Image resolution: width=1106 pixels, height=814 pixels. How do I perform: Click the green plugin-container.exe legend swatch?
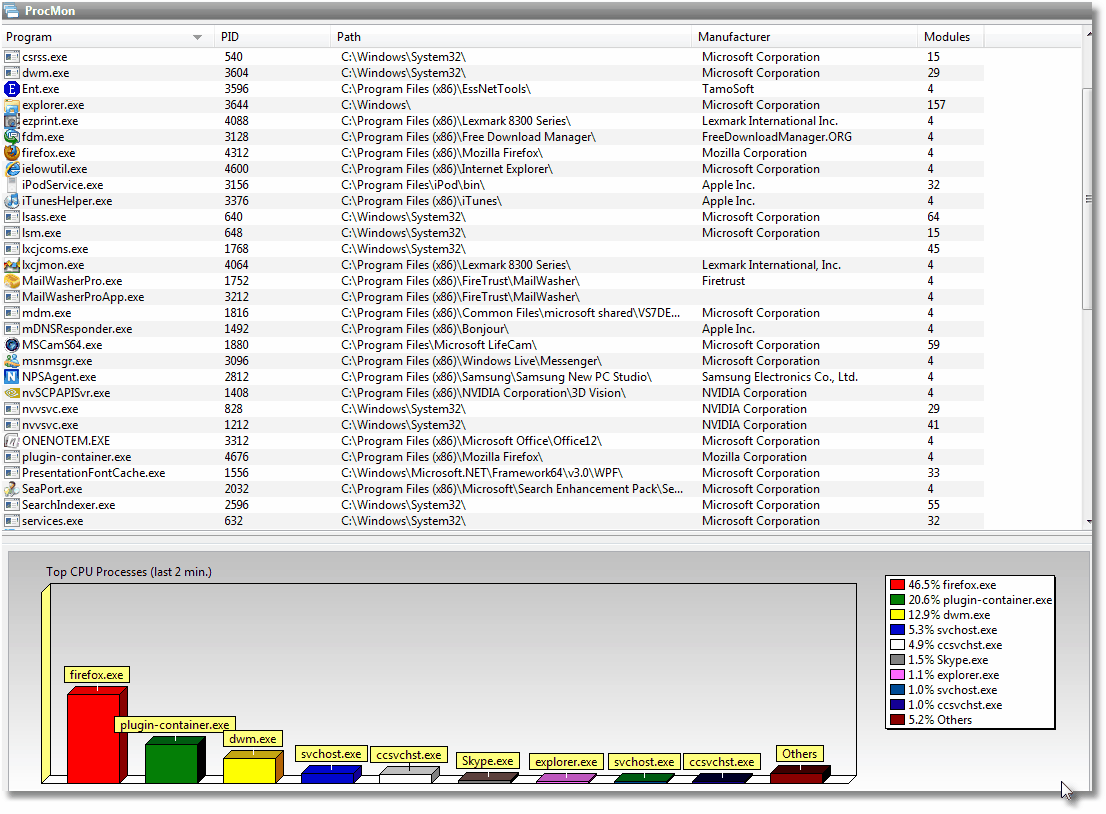[x=897, y=600]
